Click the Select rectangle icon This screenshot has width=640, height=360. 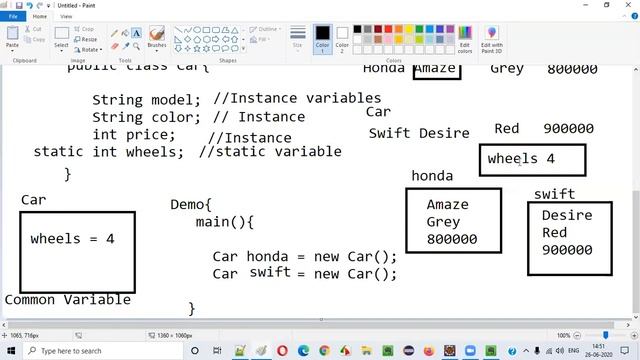click(x=62, y=33)
